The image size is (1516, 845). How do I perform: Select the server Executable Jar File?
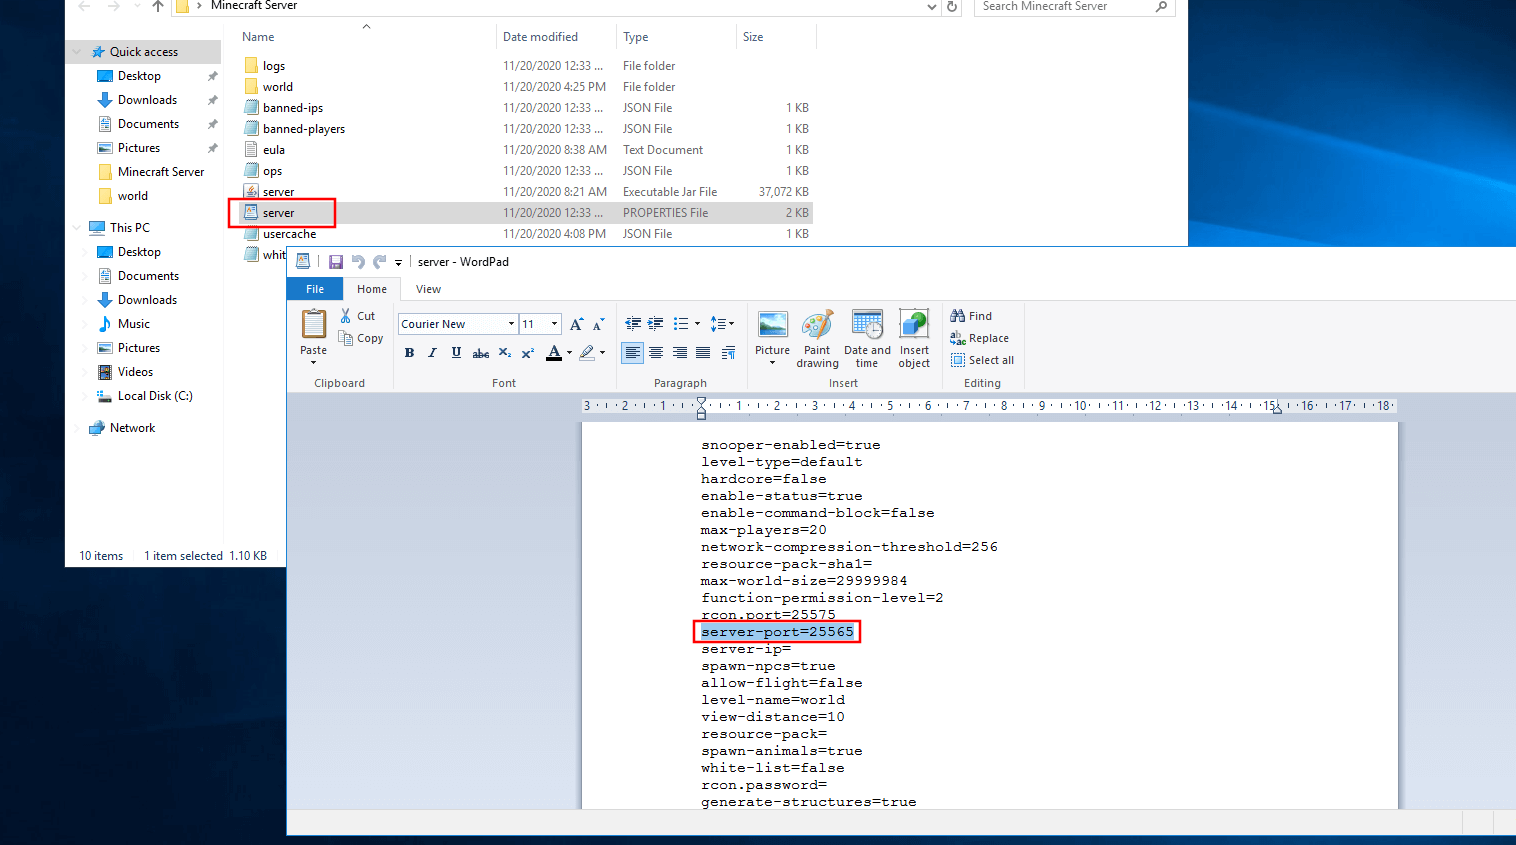pos(278,192)
